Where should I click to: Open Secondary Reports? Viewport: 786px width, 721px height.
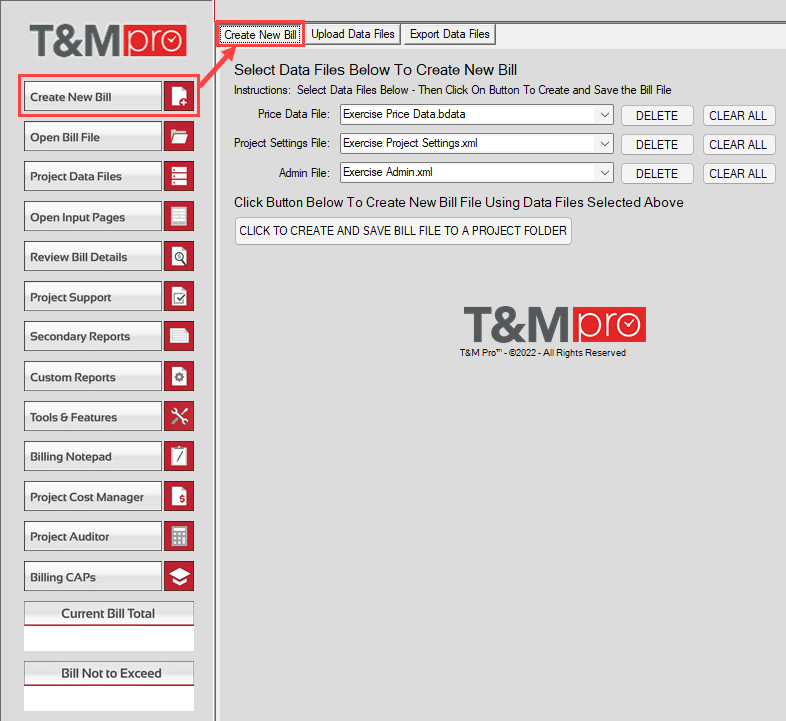(93, 336)
